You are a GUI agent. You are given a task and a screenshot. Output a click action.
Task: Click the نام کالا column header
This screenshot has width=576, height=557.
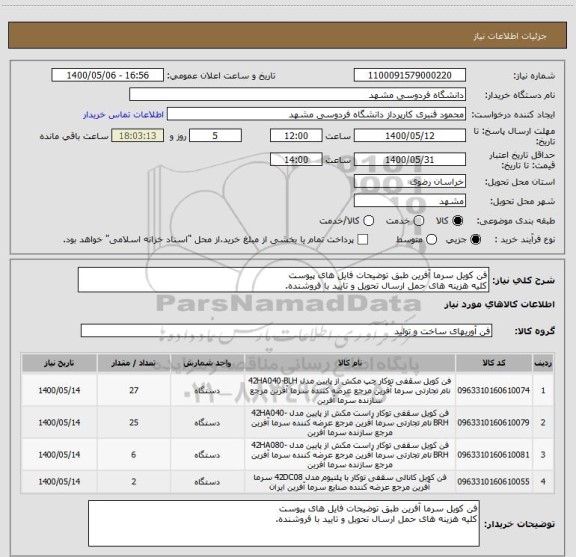point(350,363)
